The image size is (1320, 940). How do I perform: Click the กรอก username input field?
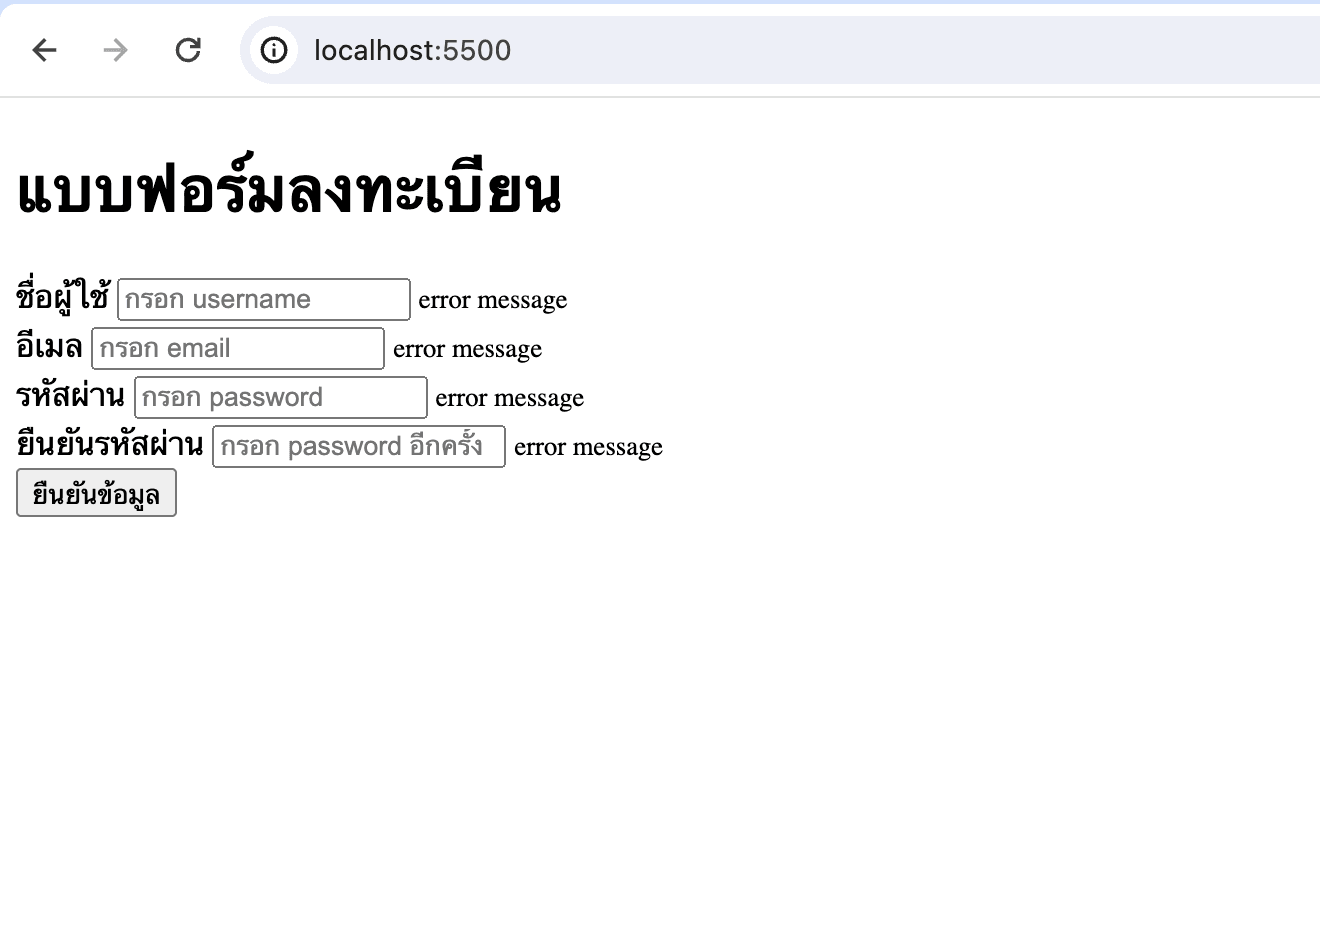point(263,298)
